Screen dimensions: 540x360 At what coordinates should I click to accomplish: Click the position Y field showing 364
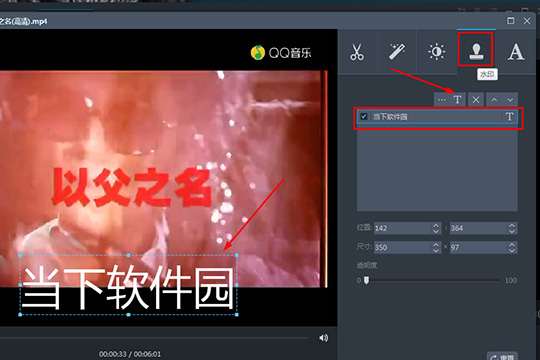point(478,228)
